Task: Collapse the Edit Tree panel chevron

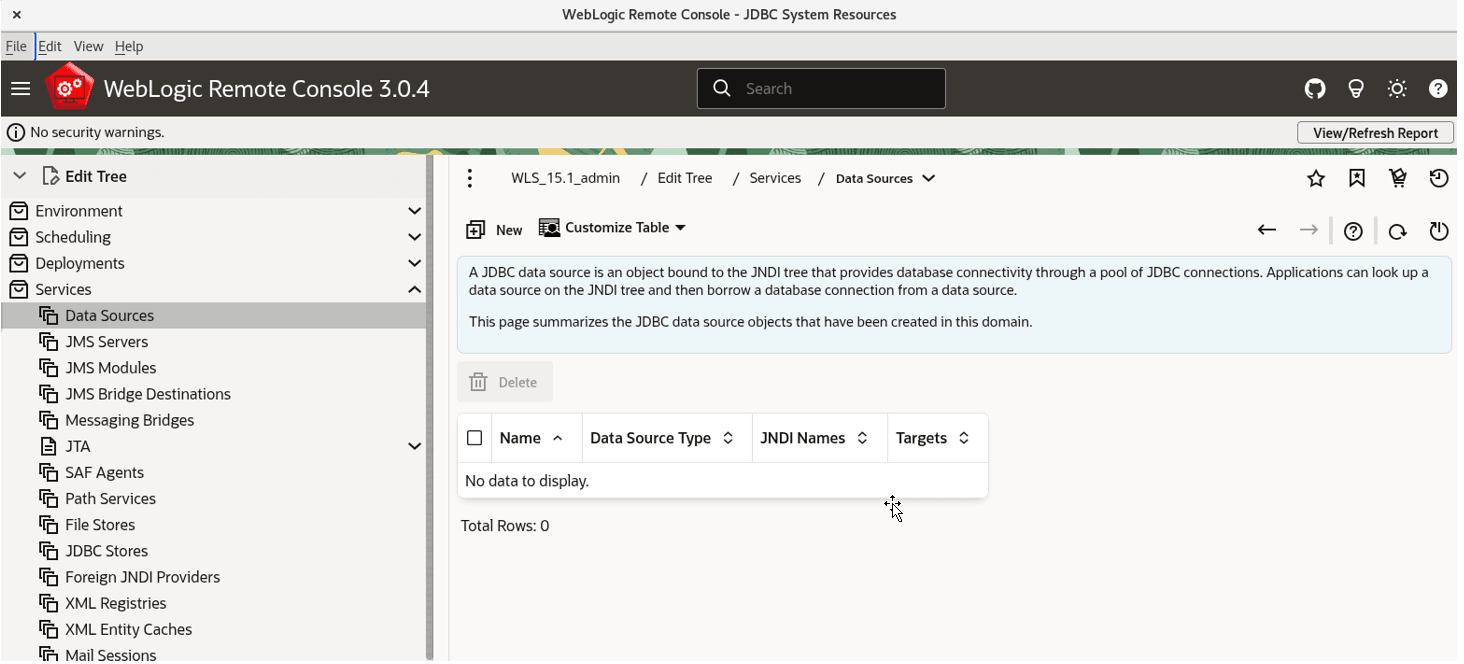Action: click(19, 176)
